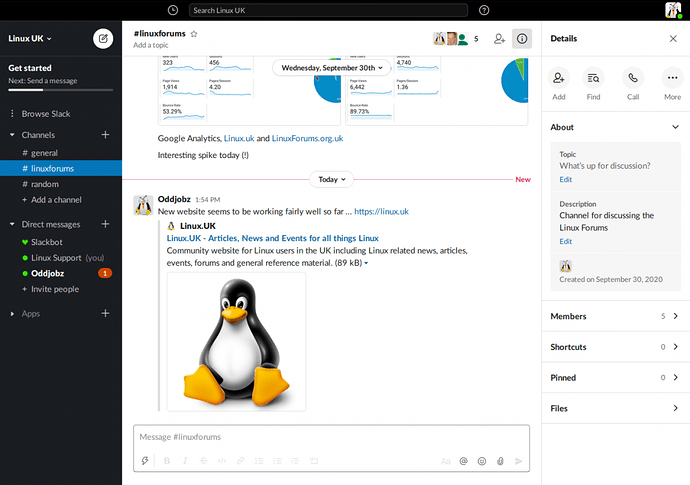Compose a new message with pencil icon

tap(103, 39)
